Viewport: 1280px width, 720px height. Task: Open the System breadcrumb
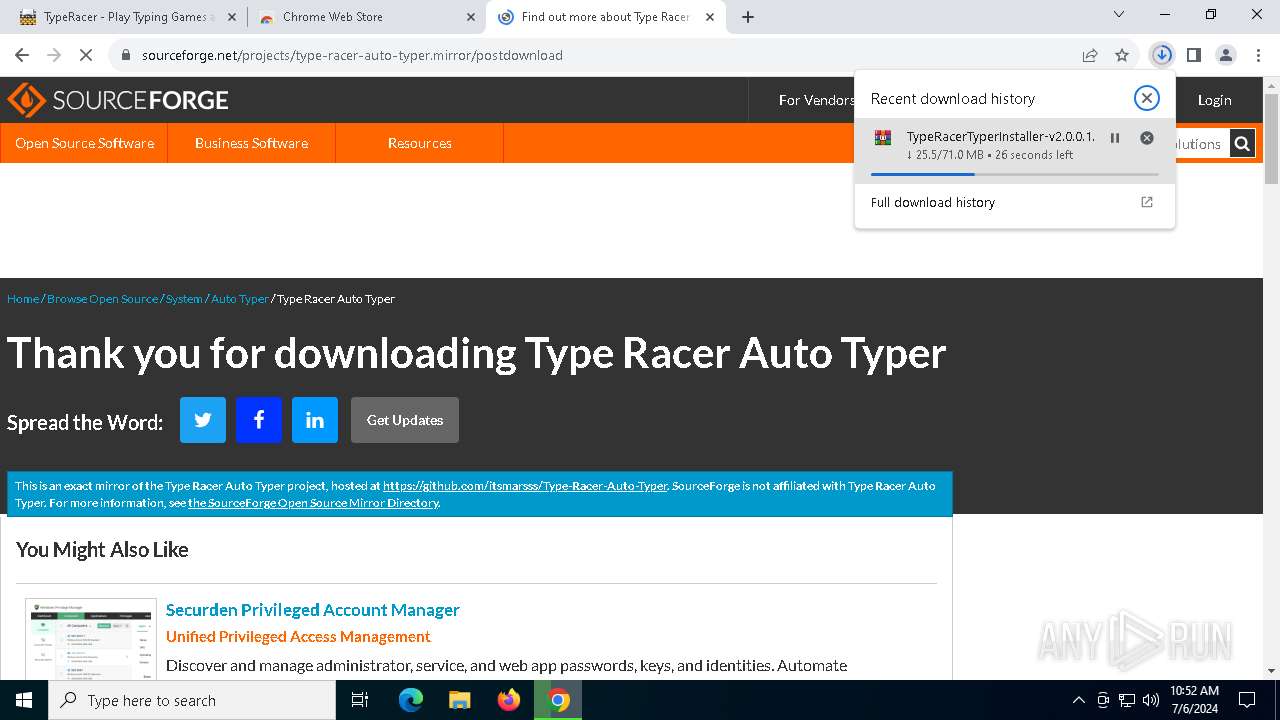point(184,299)
